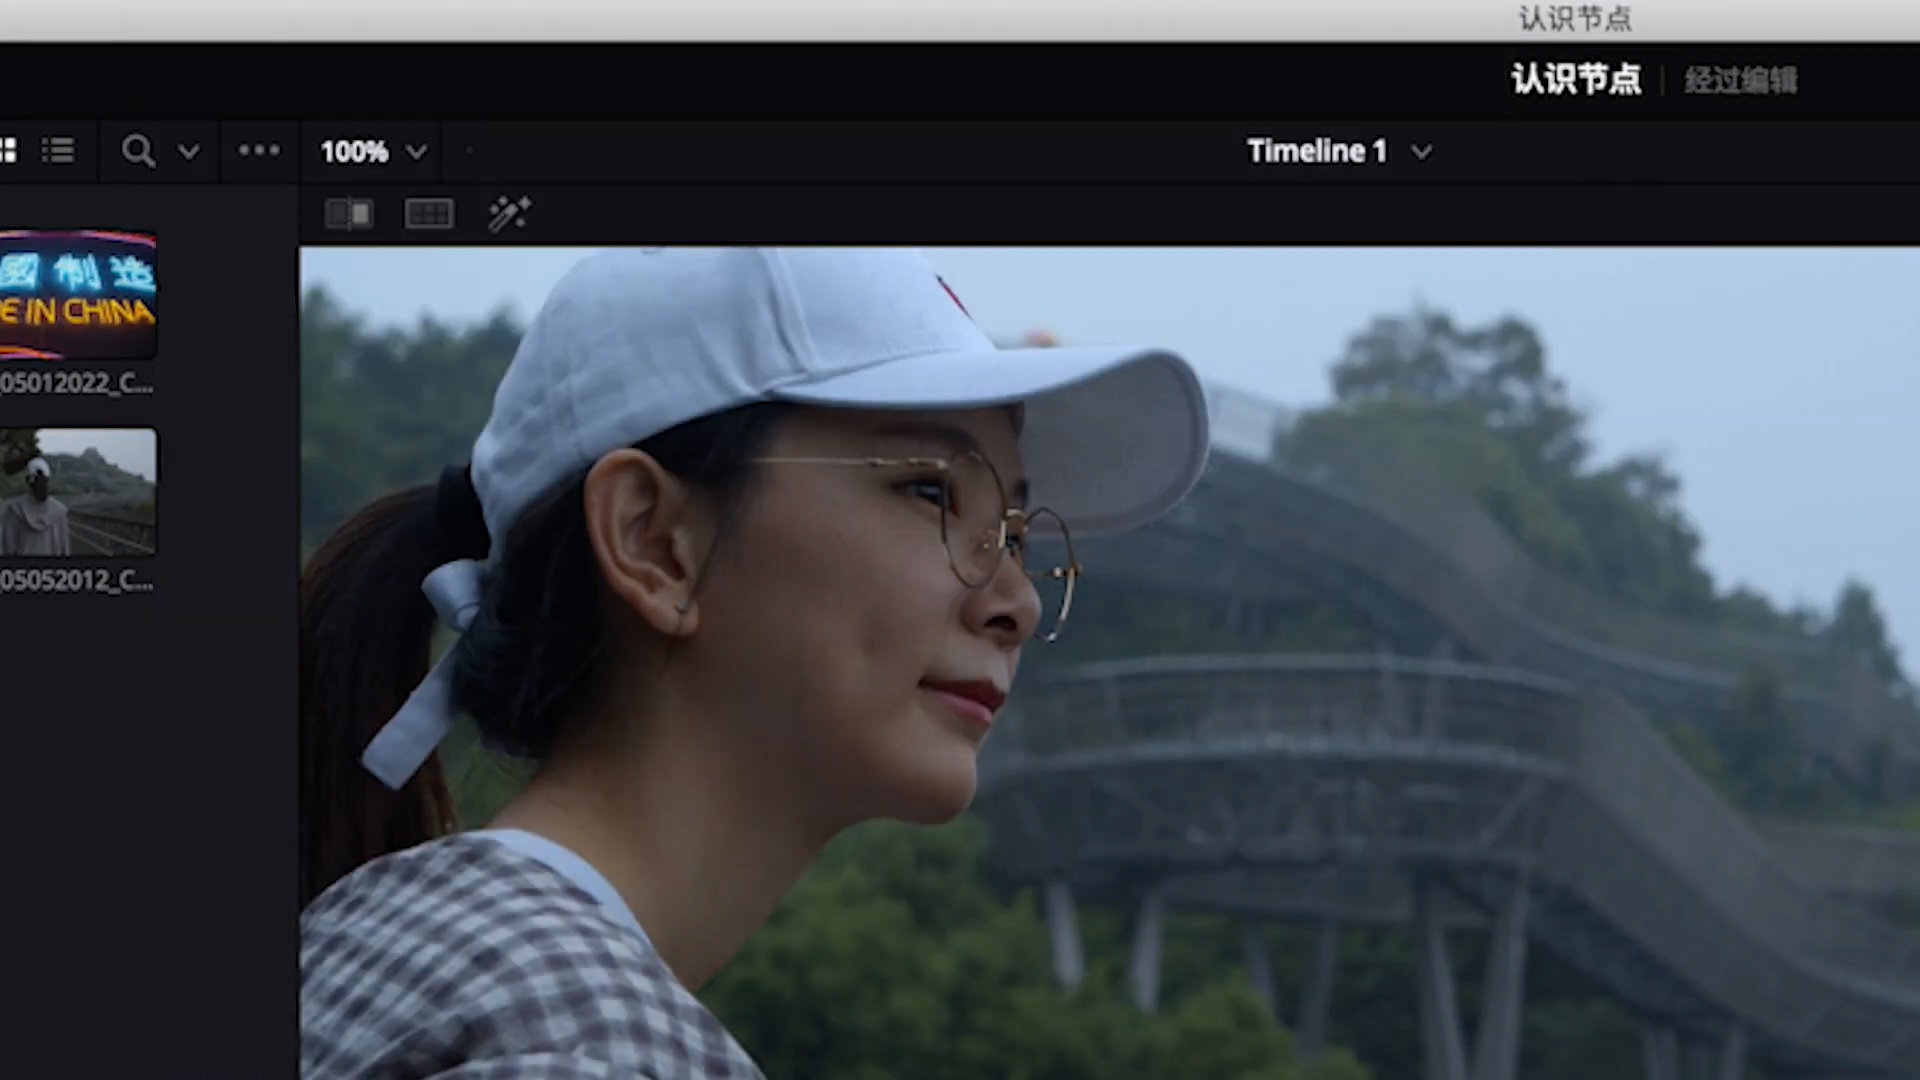Screen dimensions: 1920x1080
Task: Click the magnifying glass search icon
Action: click(x=137, y=151)
